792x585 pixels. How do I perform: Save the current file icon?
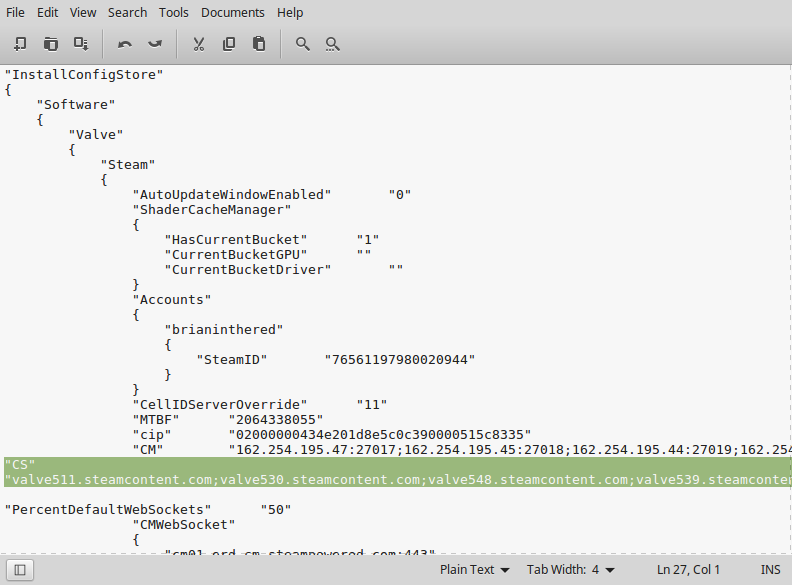click(81, 44)
